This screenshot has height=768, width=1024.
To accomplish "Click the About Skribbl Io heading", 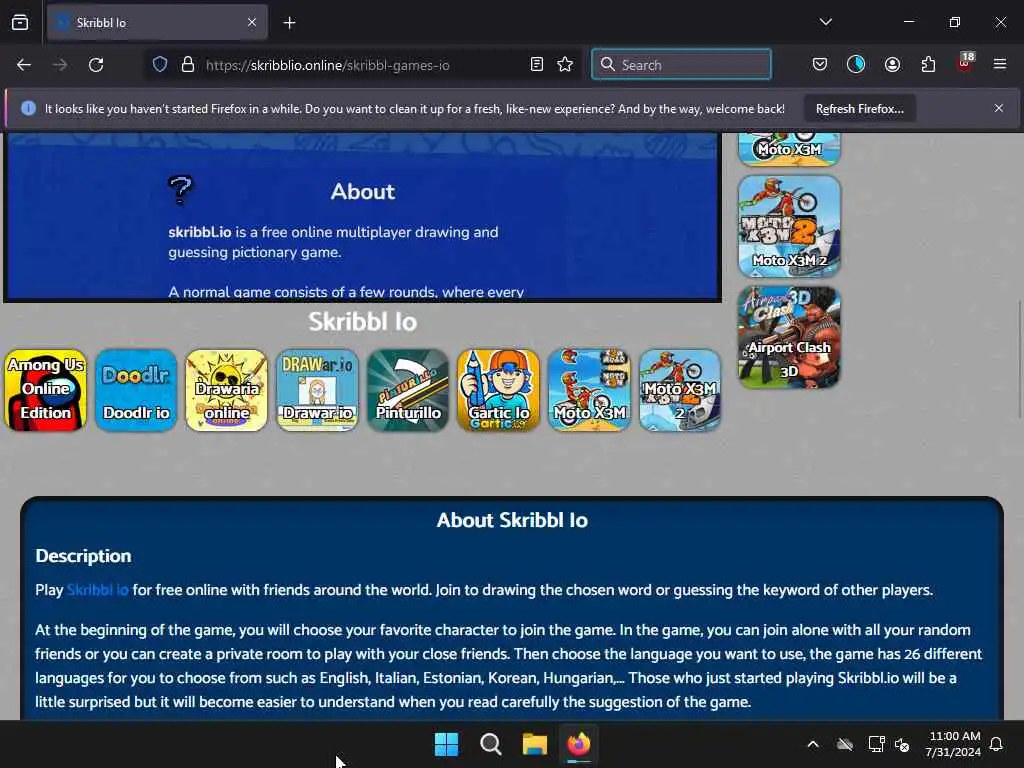I will pos(512,520).
